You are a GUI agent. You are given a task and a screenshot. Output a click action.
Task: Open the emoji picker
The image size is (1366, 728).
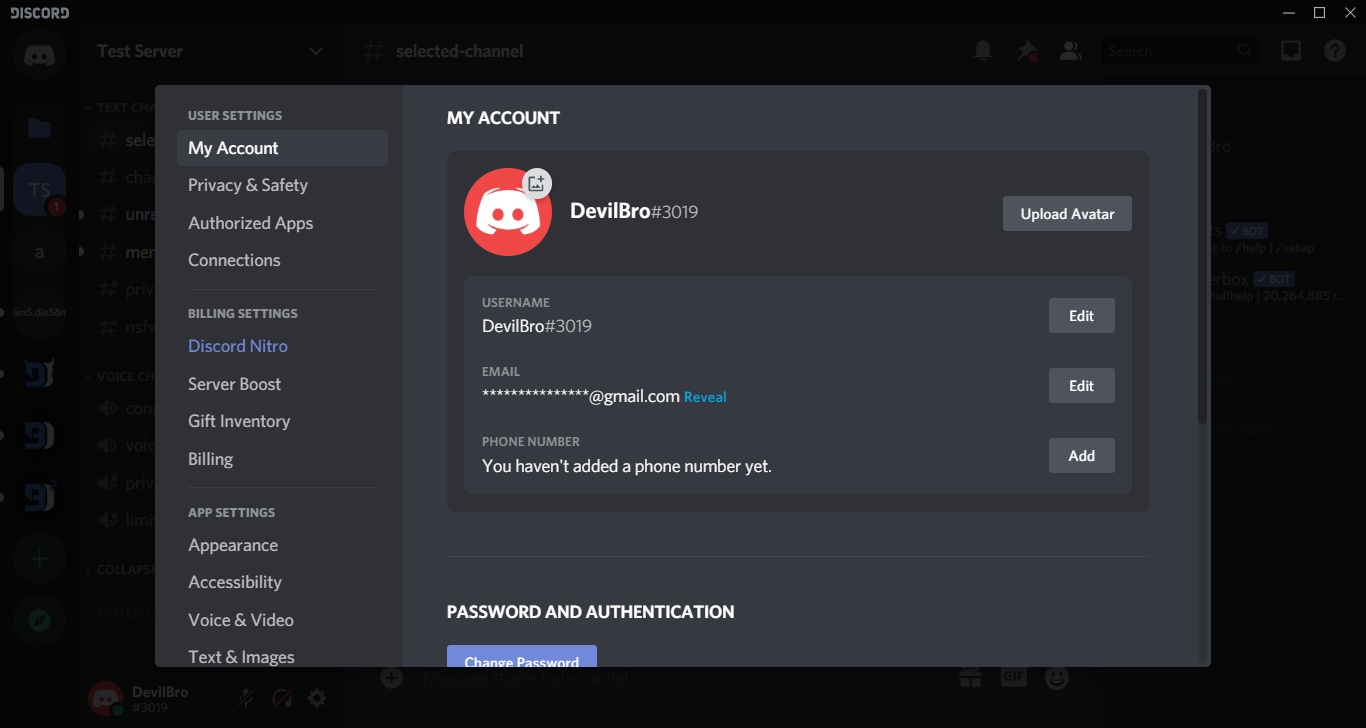1056,678
